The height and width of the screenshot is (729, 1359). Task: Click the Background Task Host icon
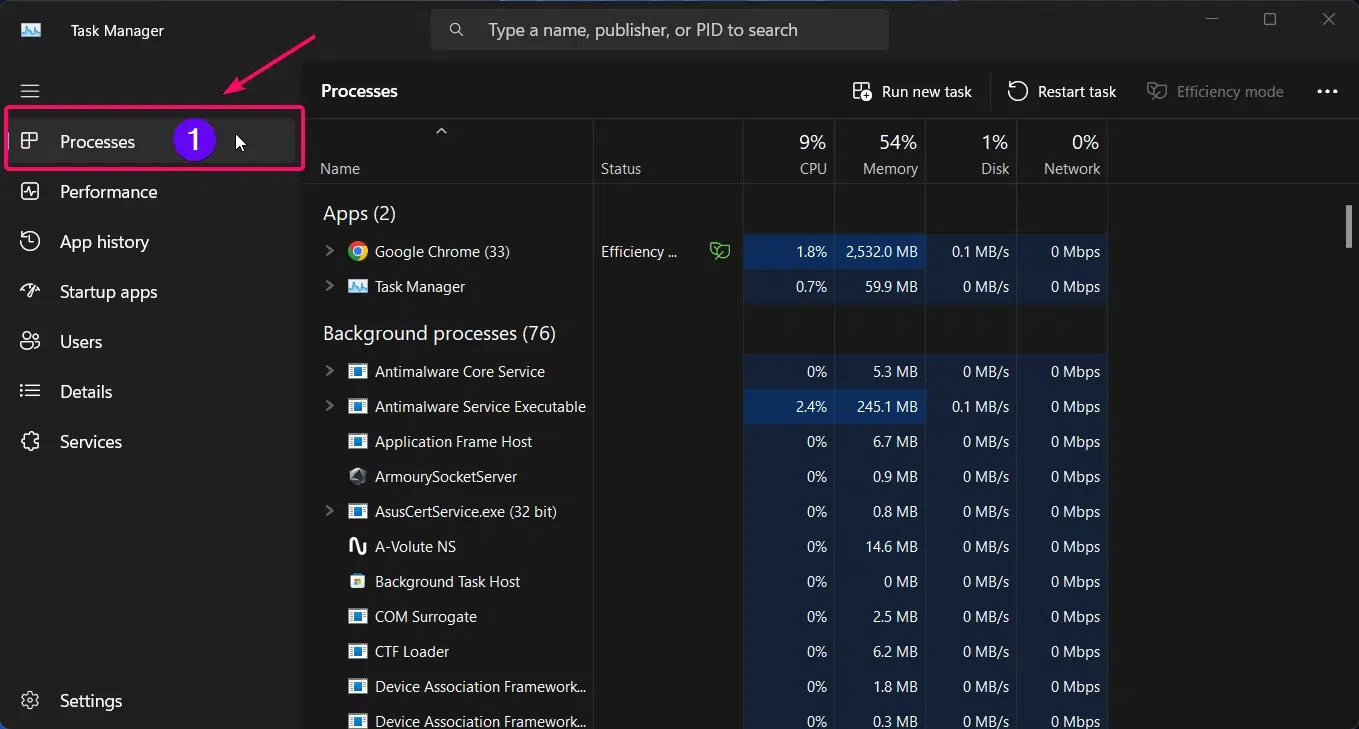coord(357,581)
